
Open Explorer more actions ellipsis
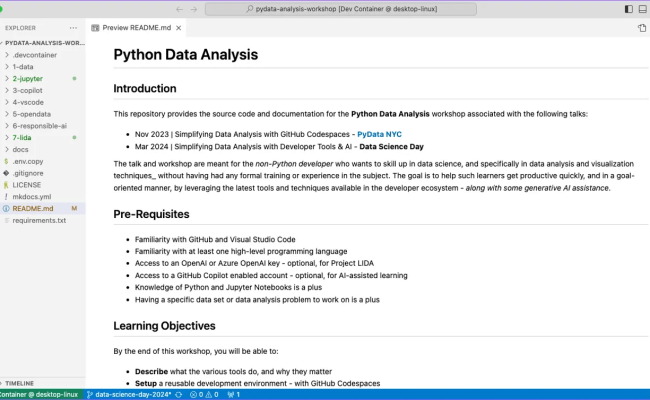(x=73, y=28)
